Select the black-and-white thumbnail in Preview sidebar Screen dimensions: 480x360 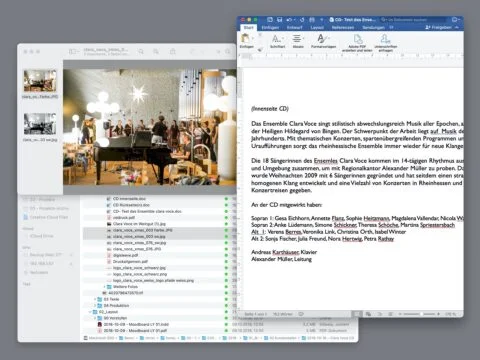(40, 124)
